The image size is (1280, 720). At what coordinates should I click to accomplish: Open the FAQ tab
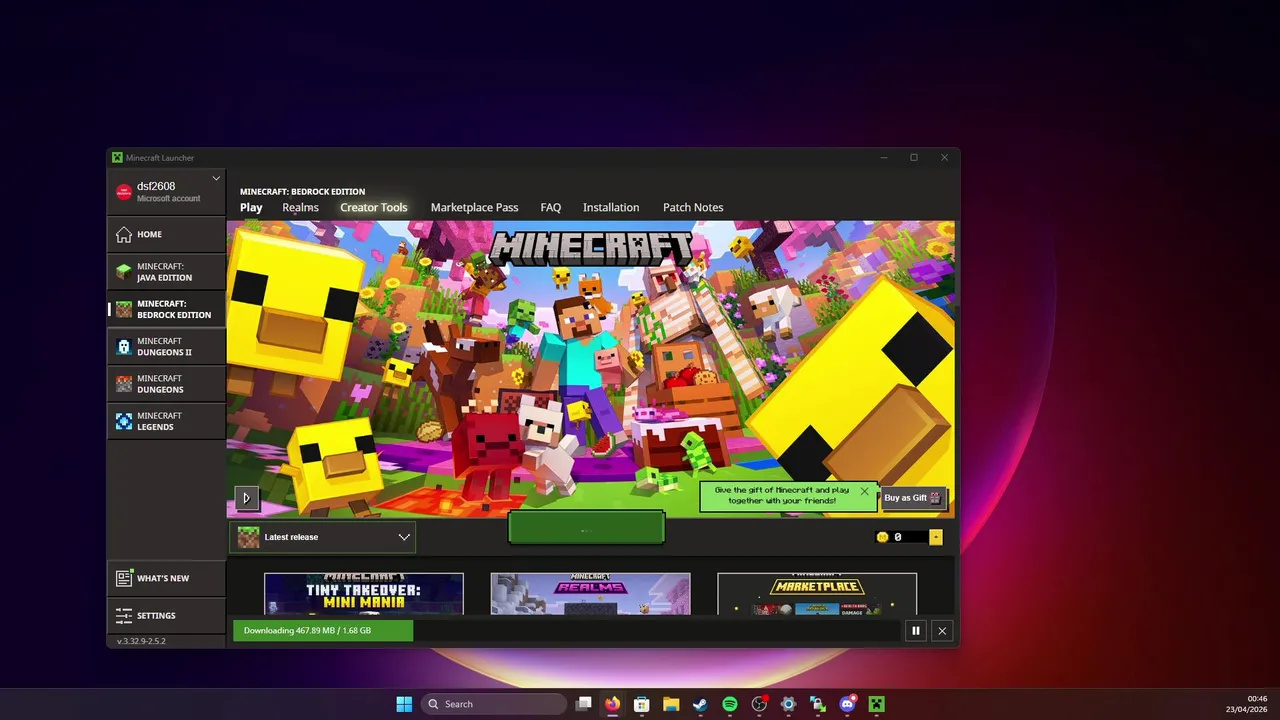(551, 207)
